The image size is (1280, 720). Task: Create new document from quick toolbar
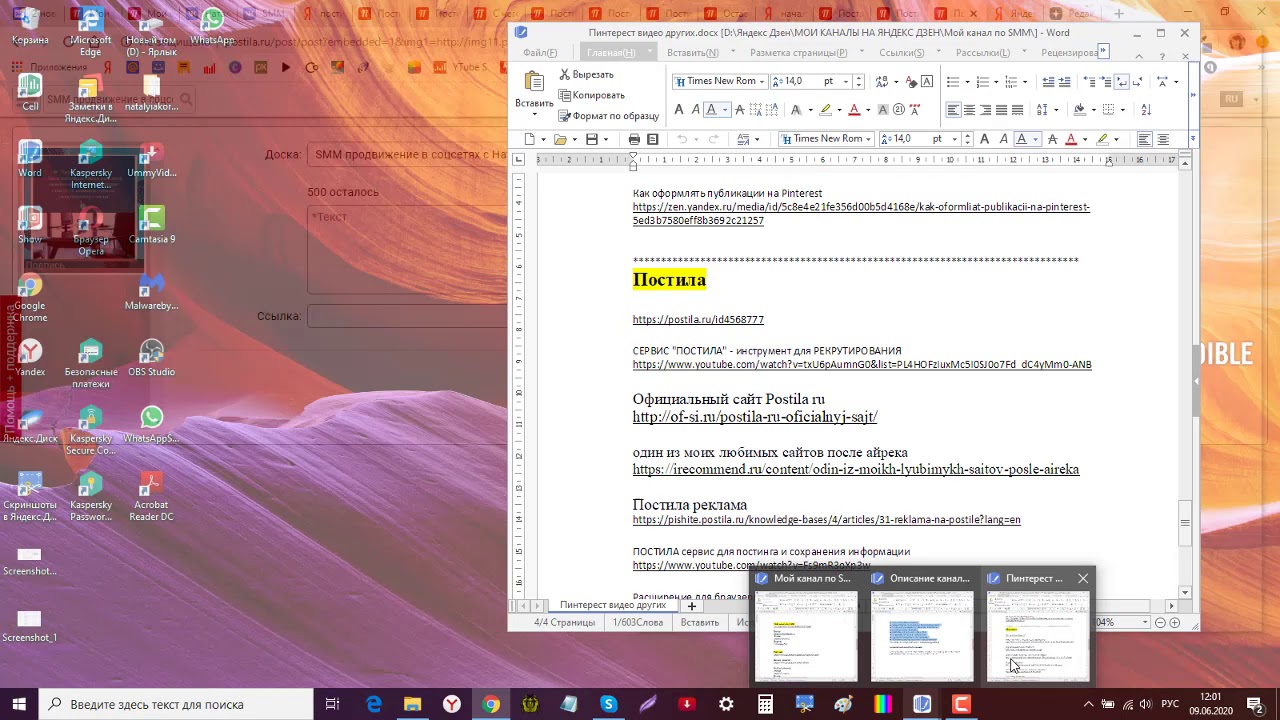pos(530,139)
